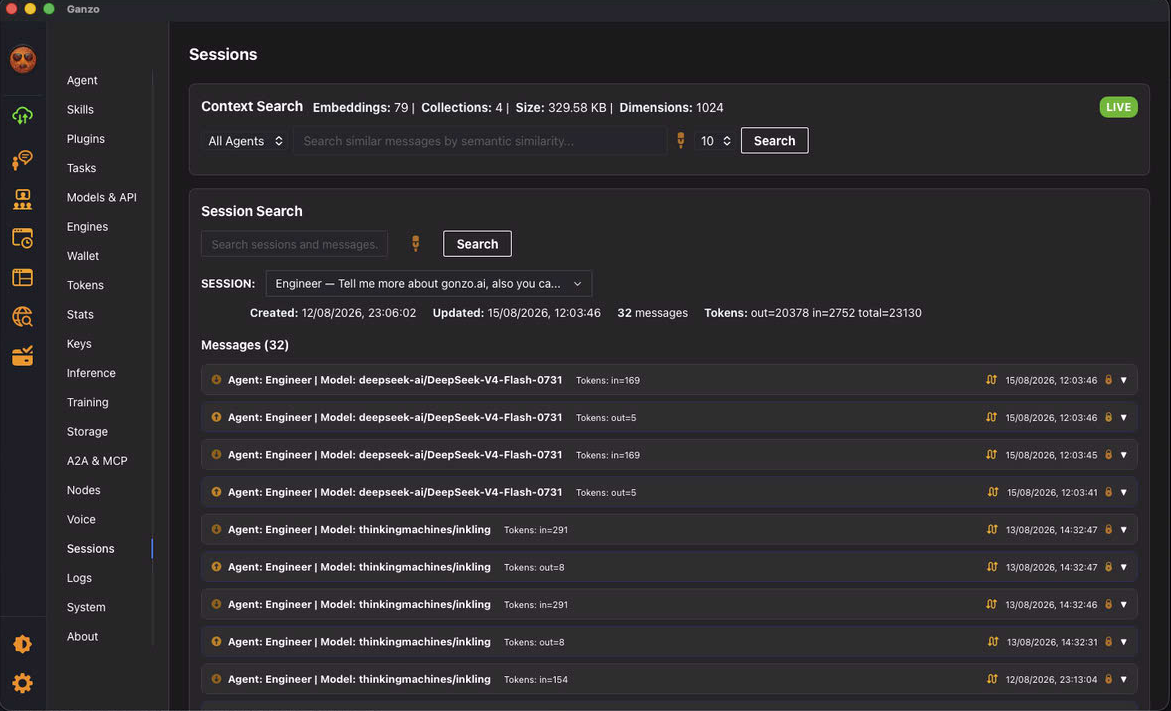Open the About section
Screen dimensions: 1171x711
(82, 636)
